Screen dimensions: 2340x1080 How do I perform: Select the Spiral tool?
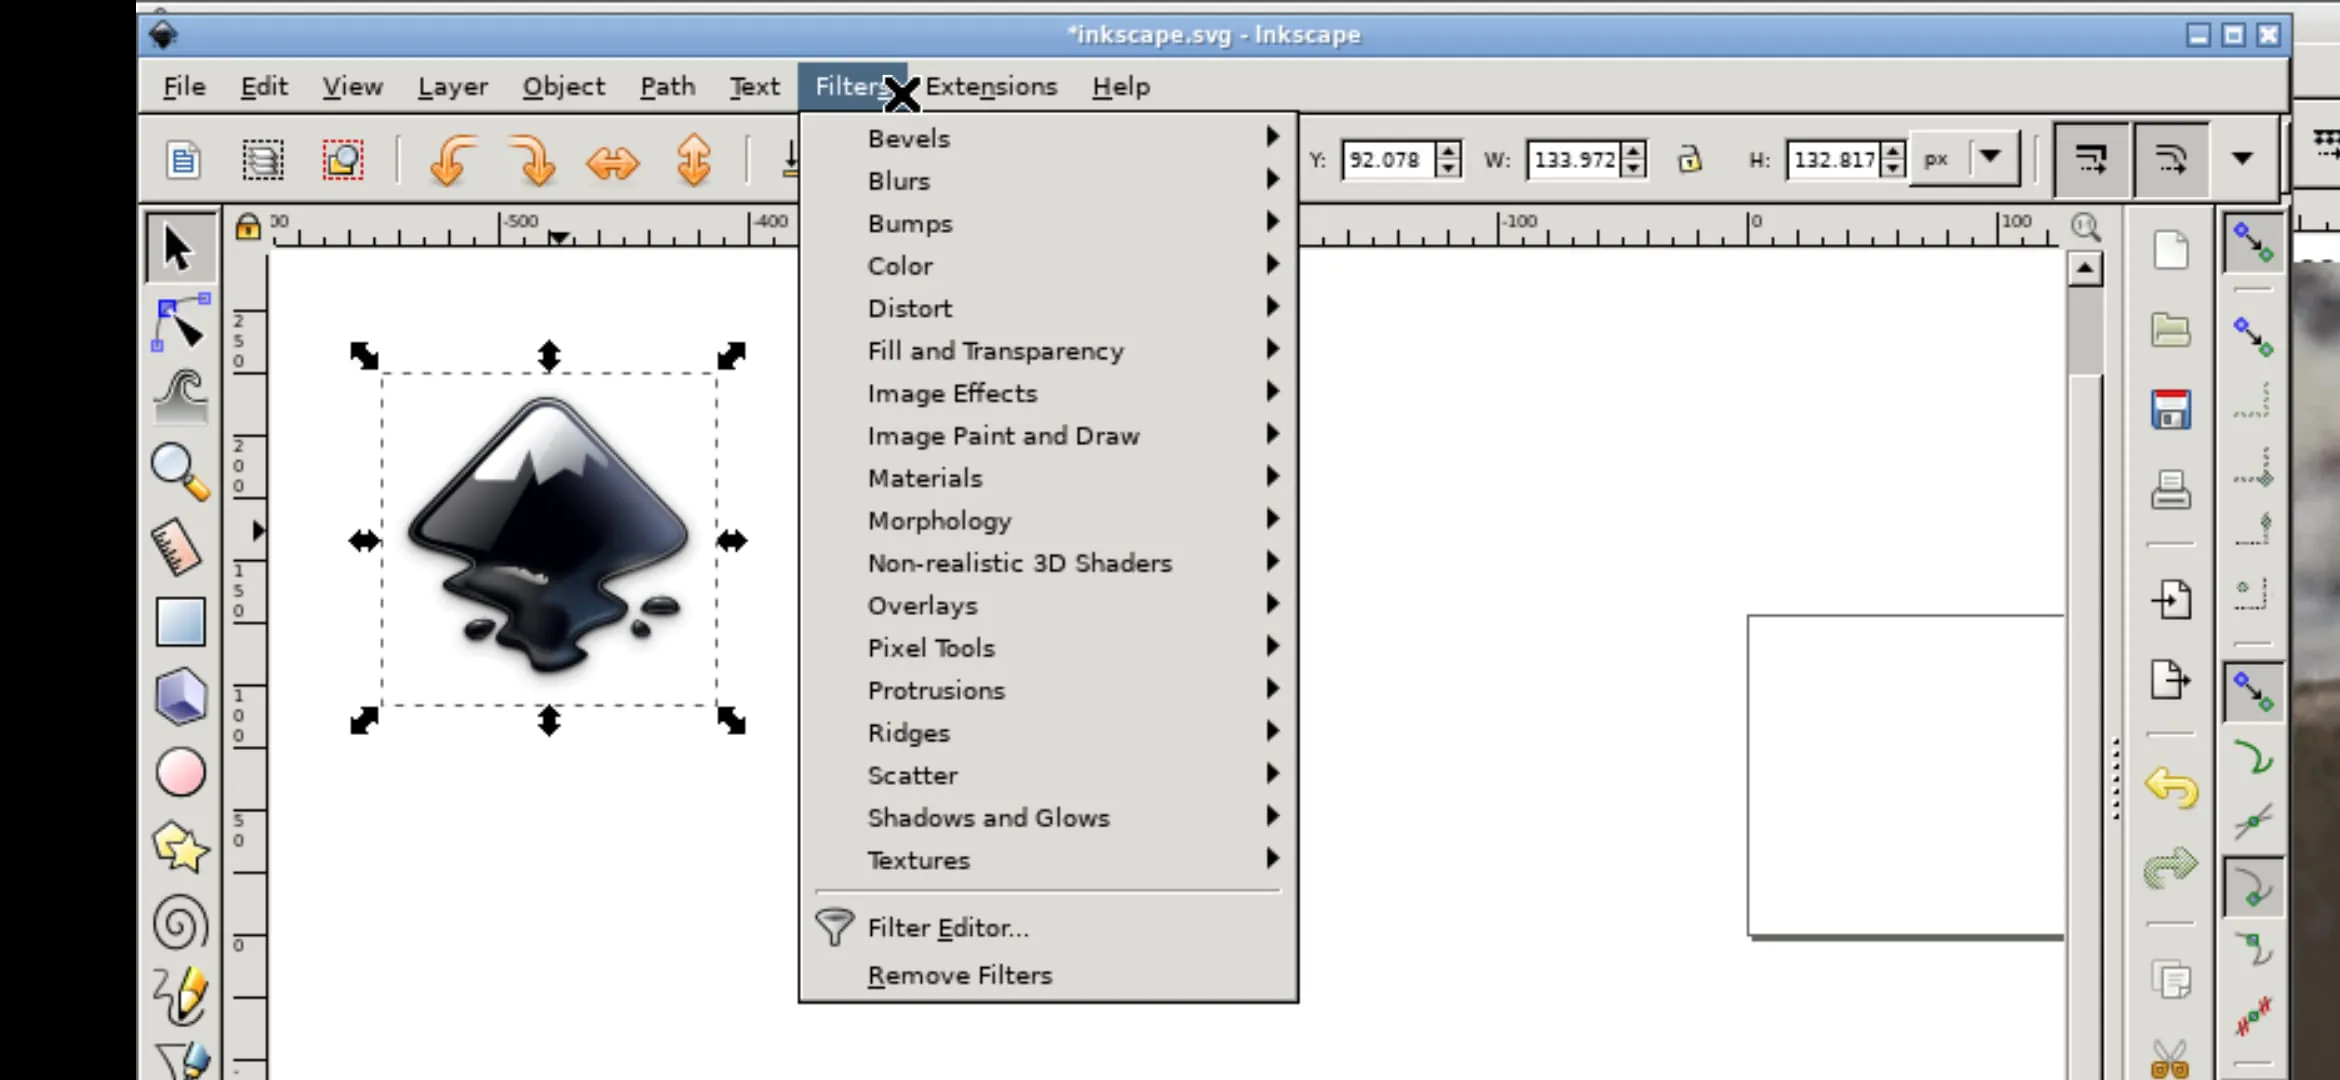pos(181,922)
